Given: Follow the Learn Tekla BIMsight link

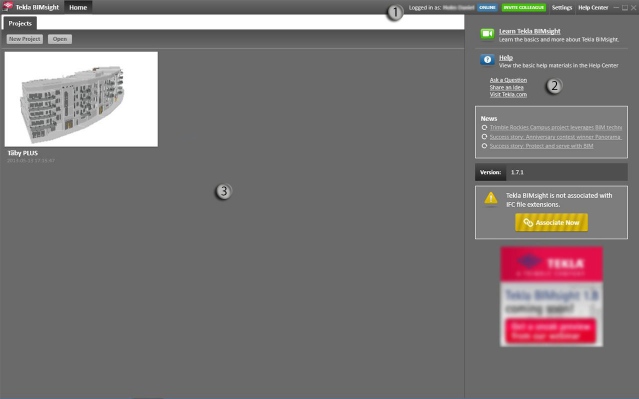Looking at the screenshot, I should [x=529, y=31].
